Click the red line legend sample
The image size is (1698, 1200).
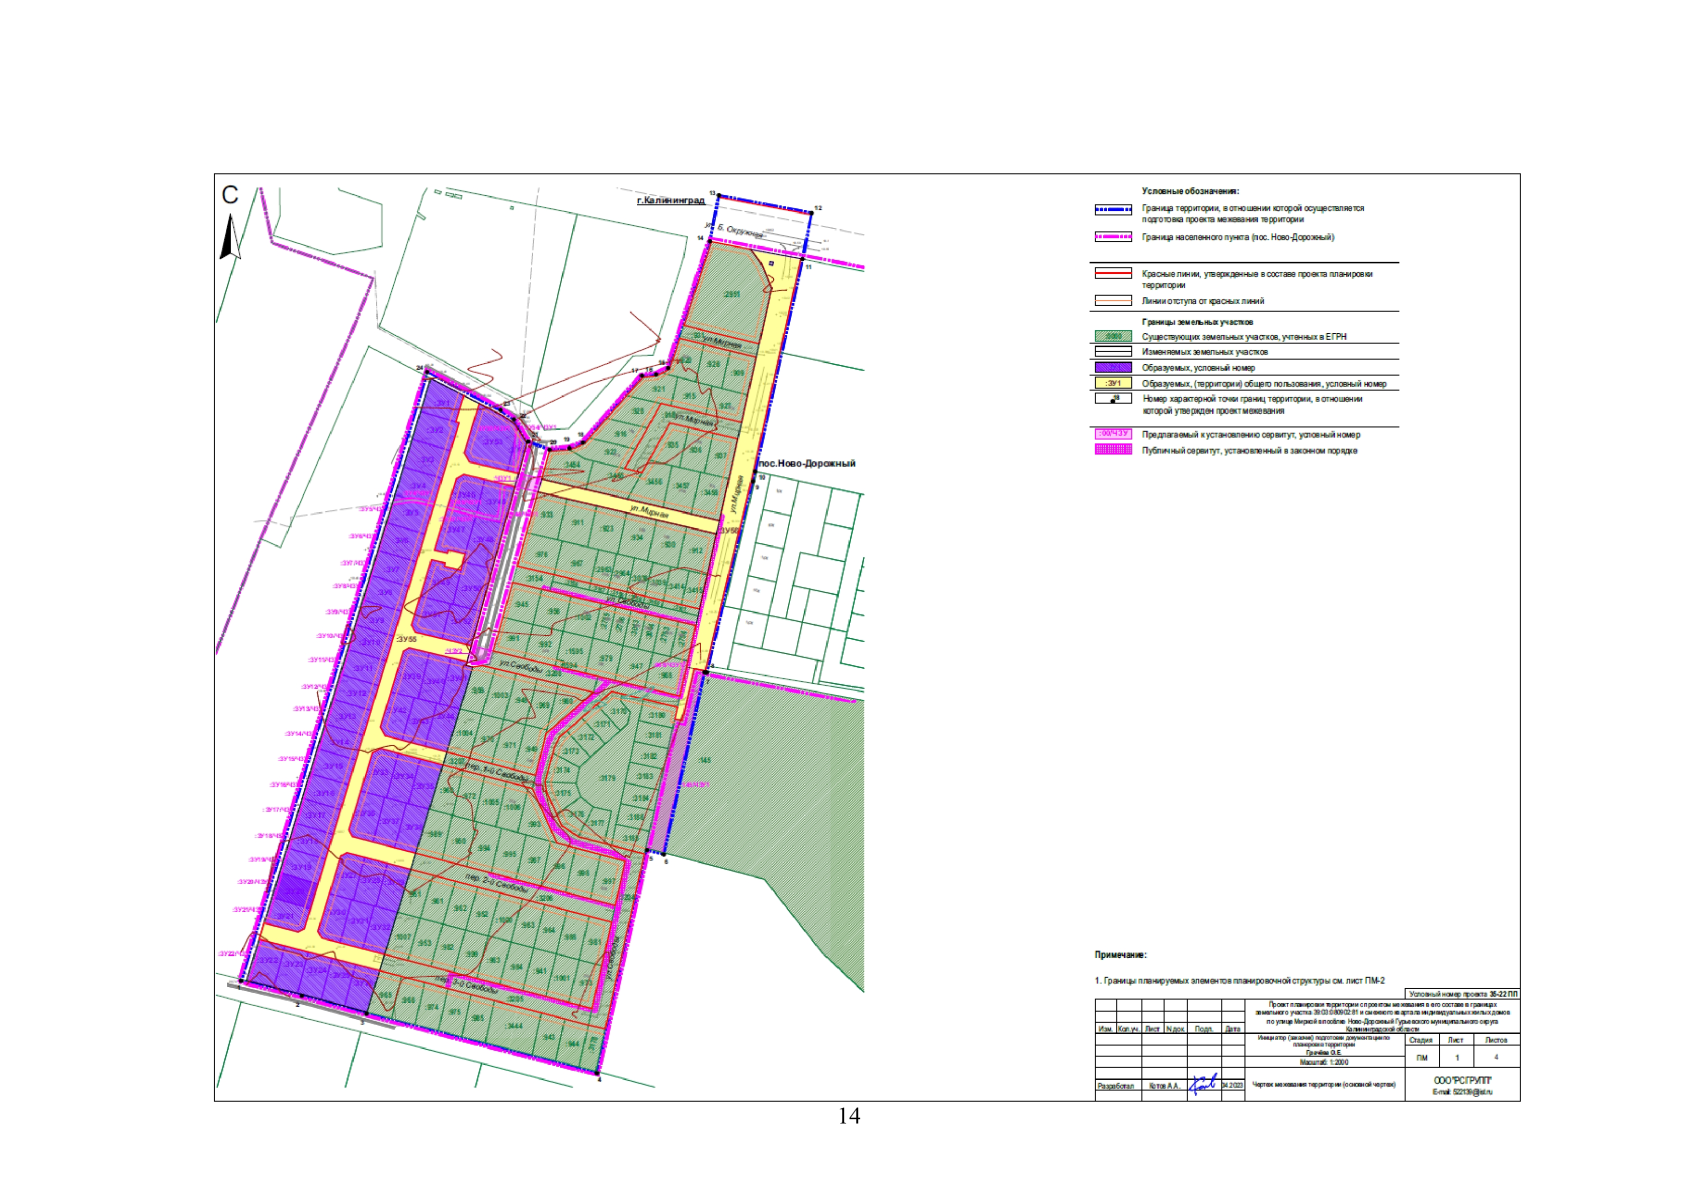tap(1113, 273)
